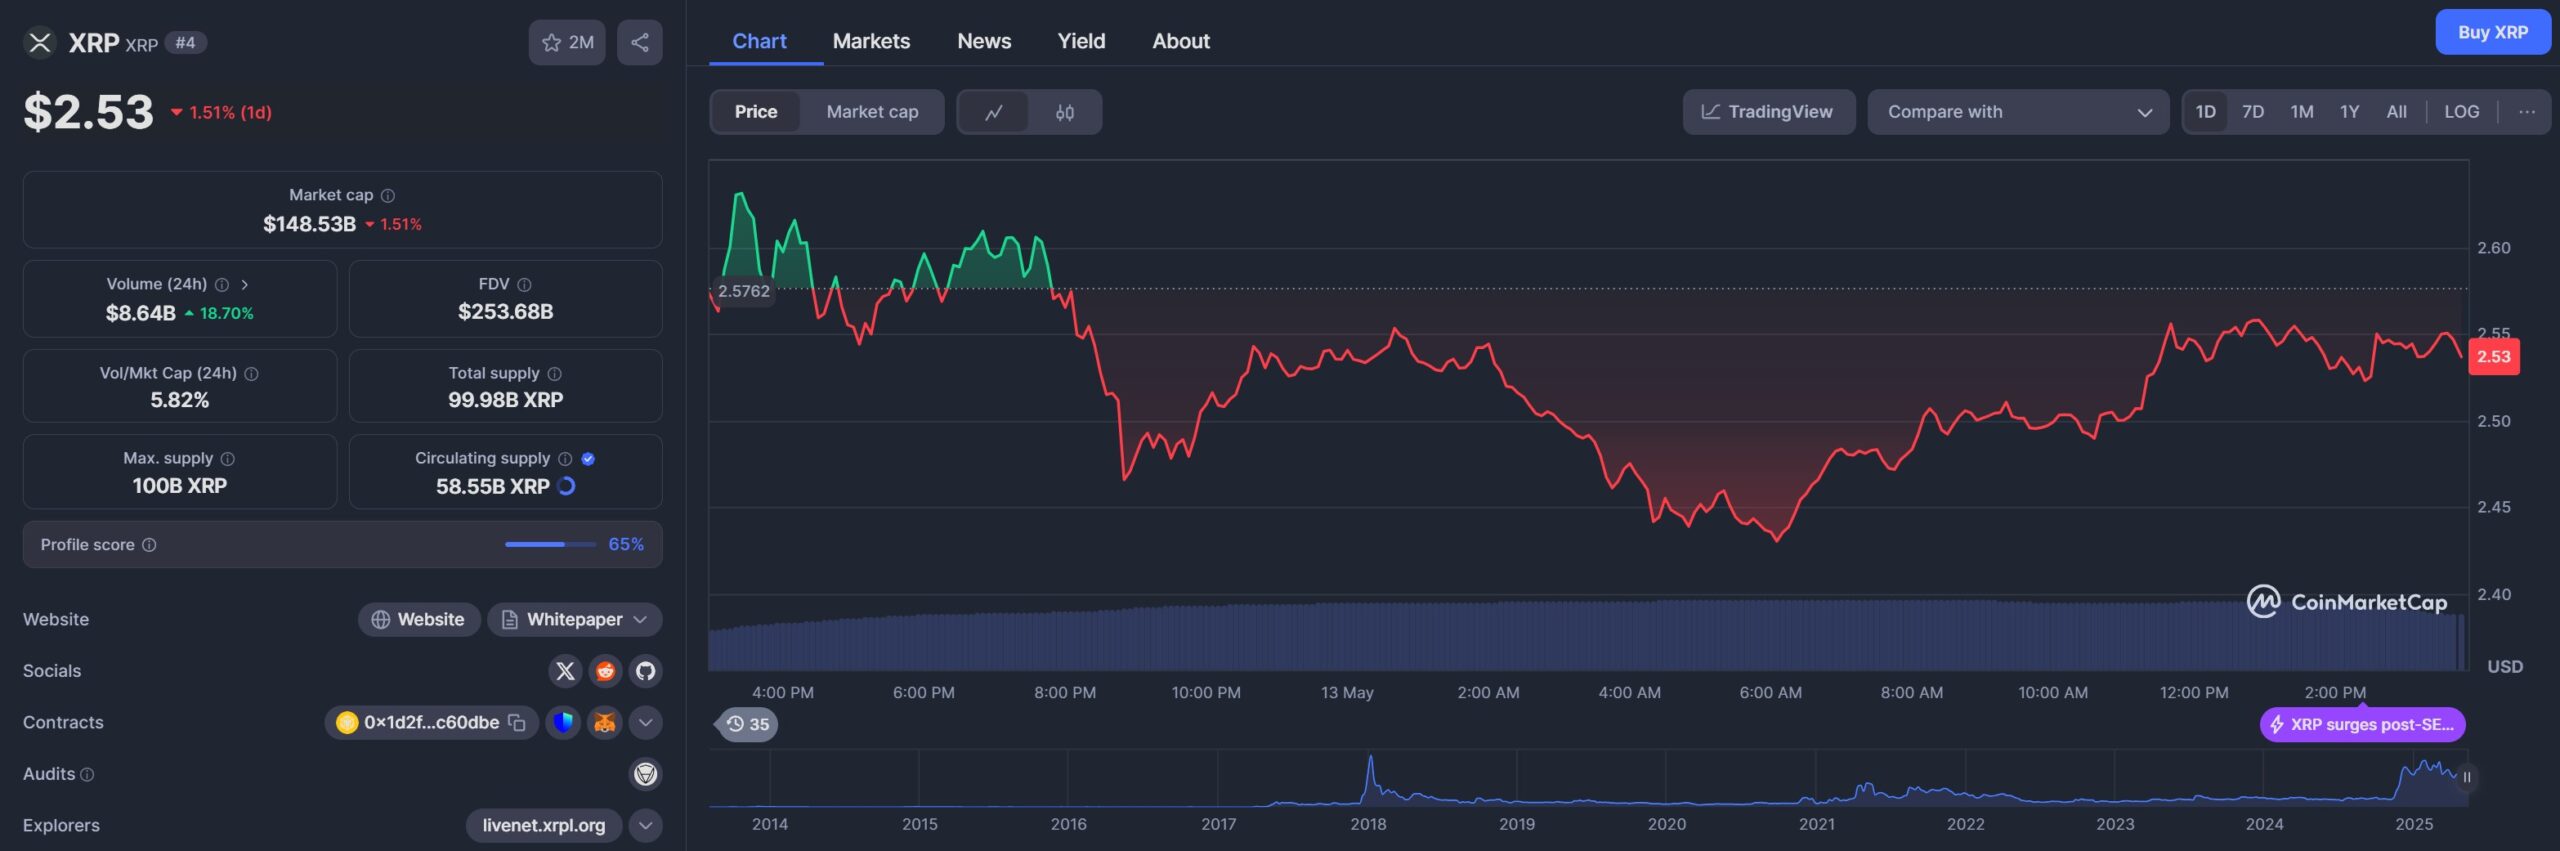This screenshot has height=851, width=2560.
Task: Open livenet.xrpl.org explorer link
Action: pos(544,825)
